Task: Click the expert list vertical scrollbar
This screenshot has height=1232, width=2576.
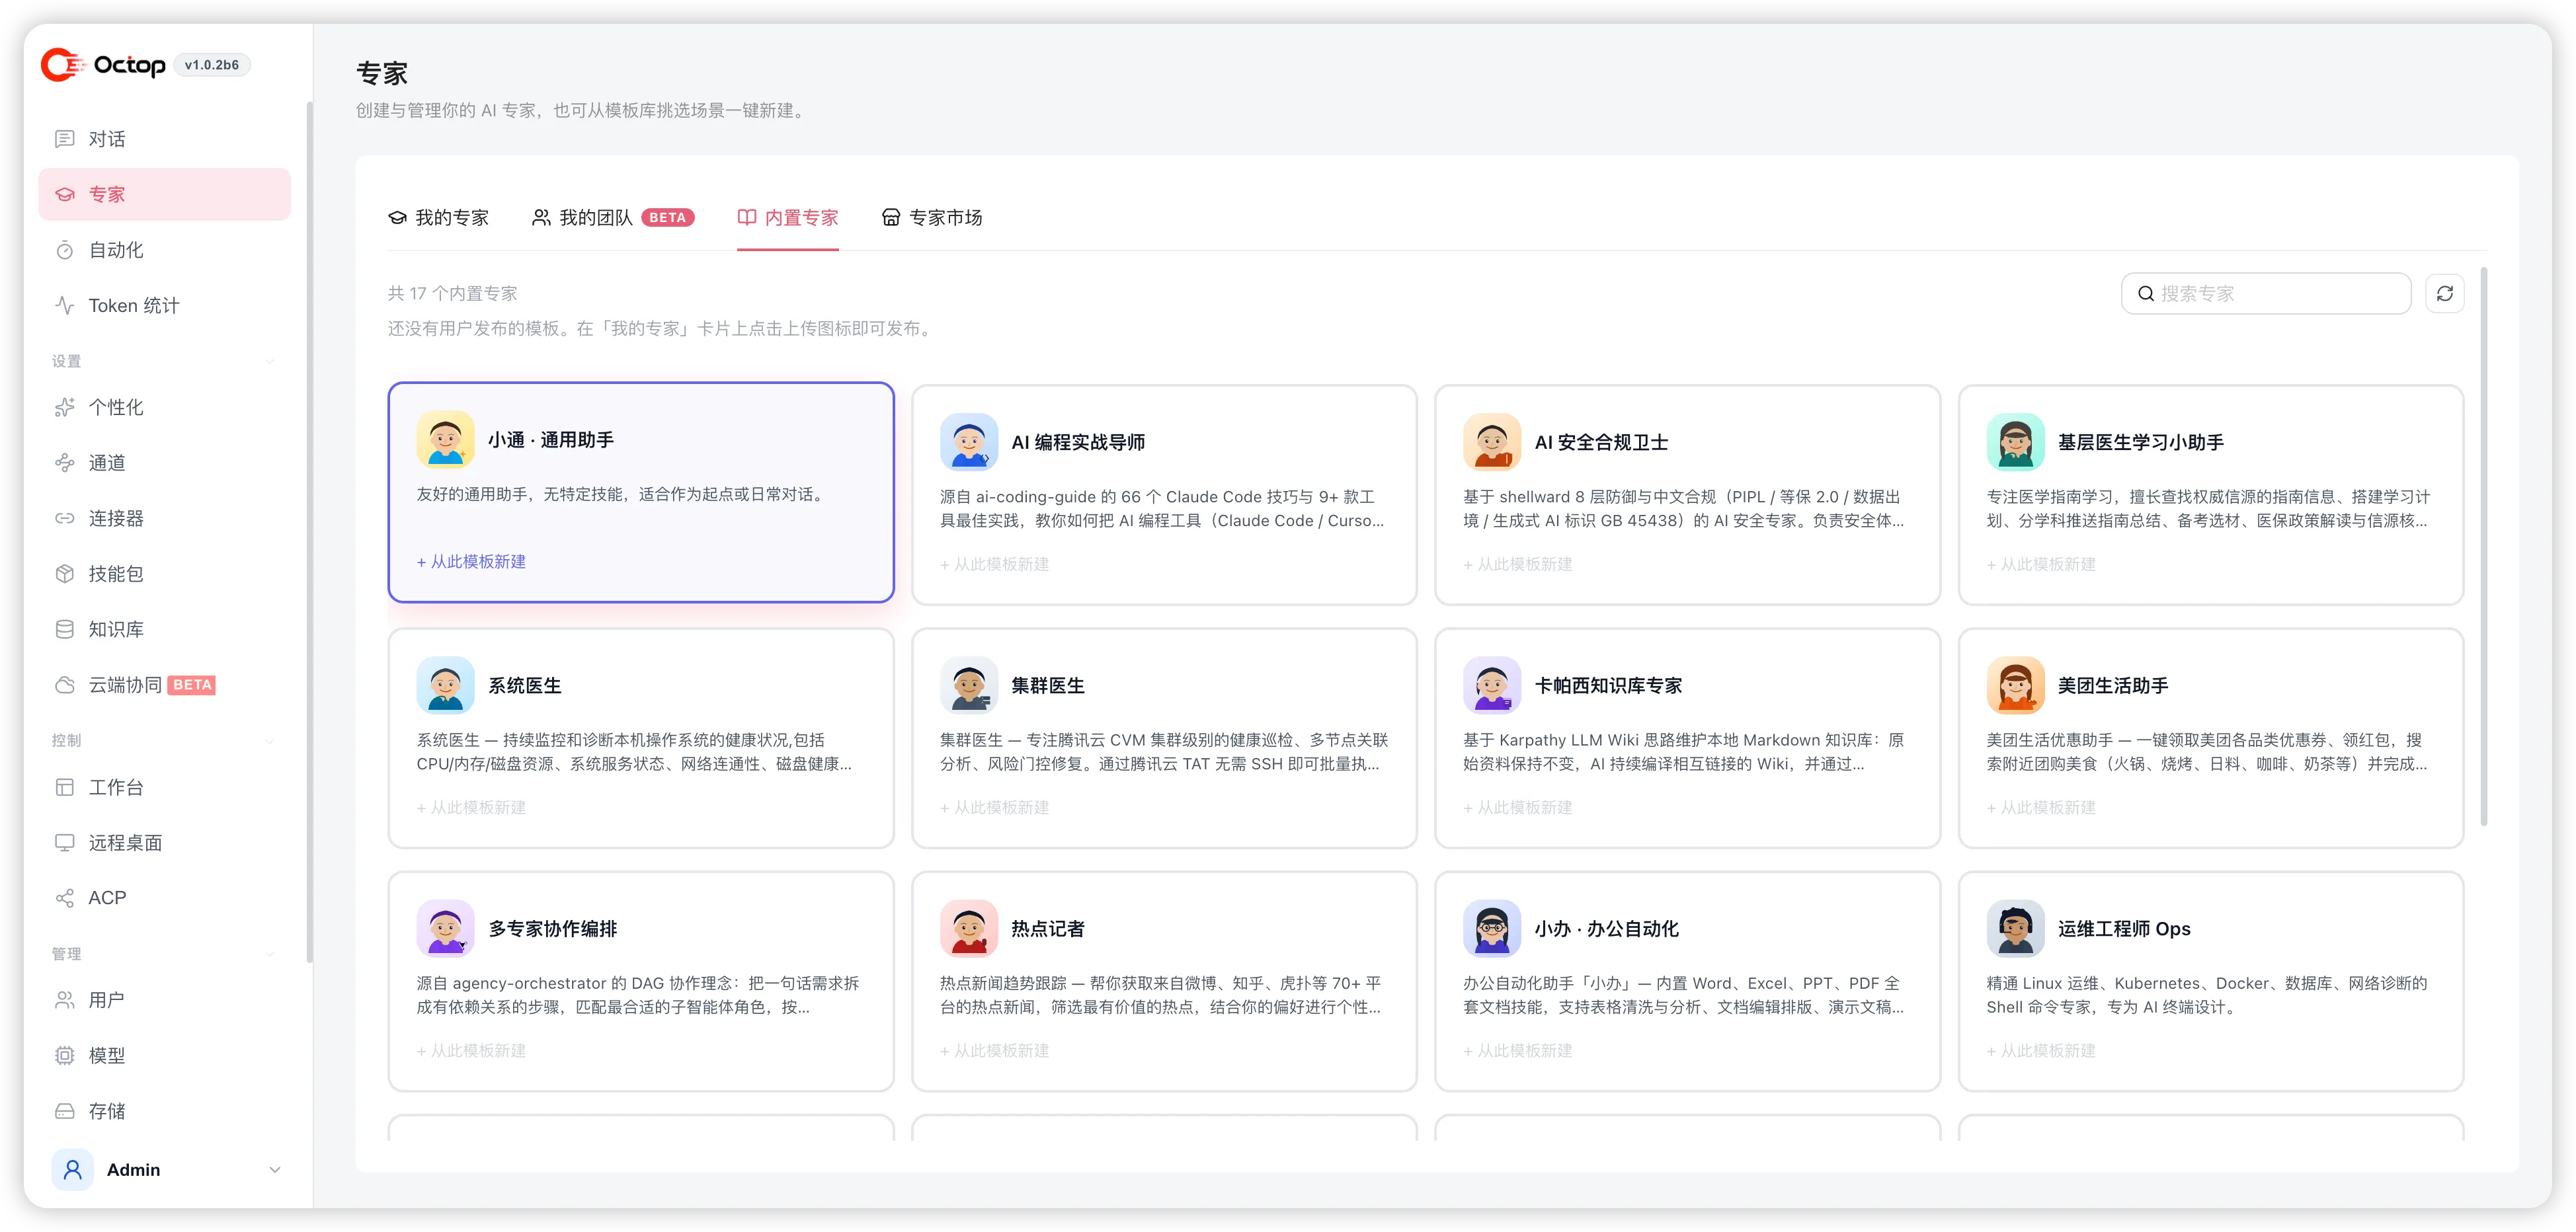Action: pos(2484,546)
